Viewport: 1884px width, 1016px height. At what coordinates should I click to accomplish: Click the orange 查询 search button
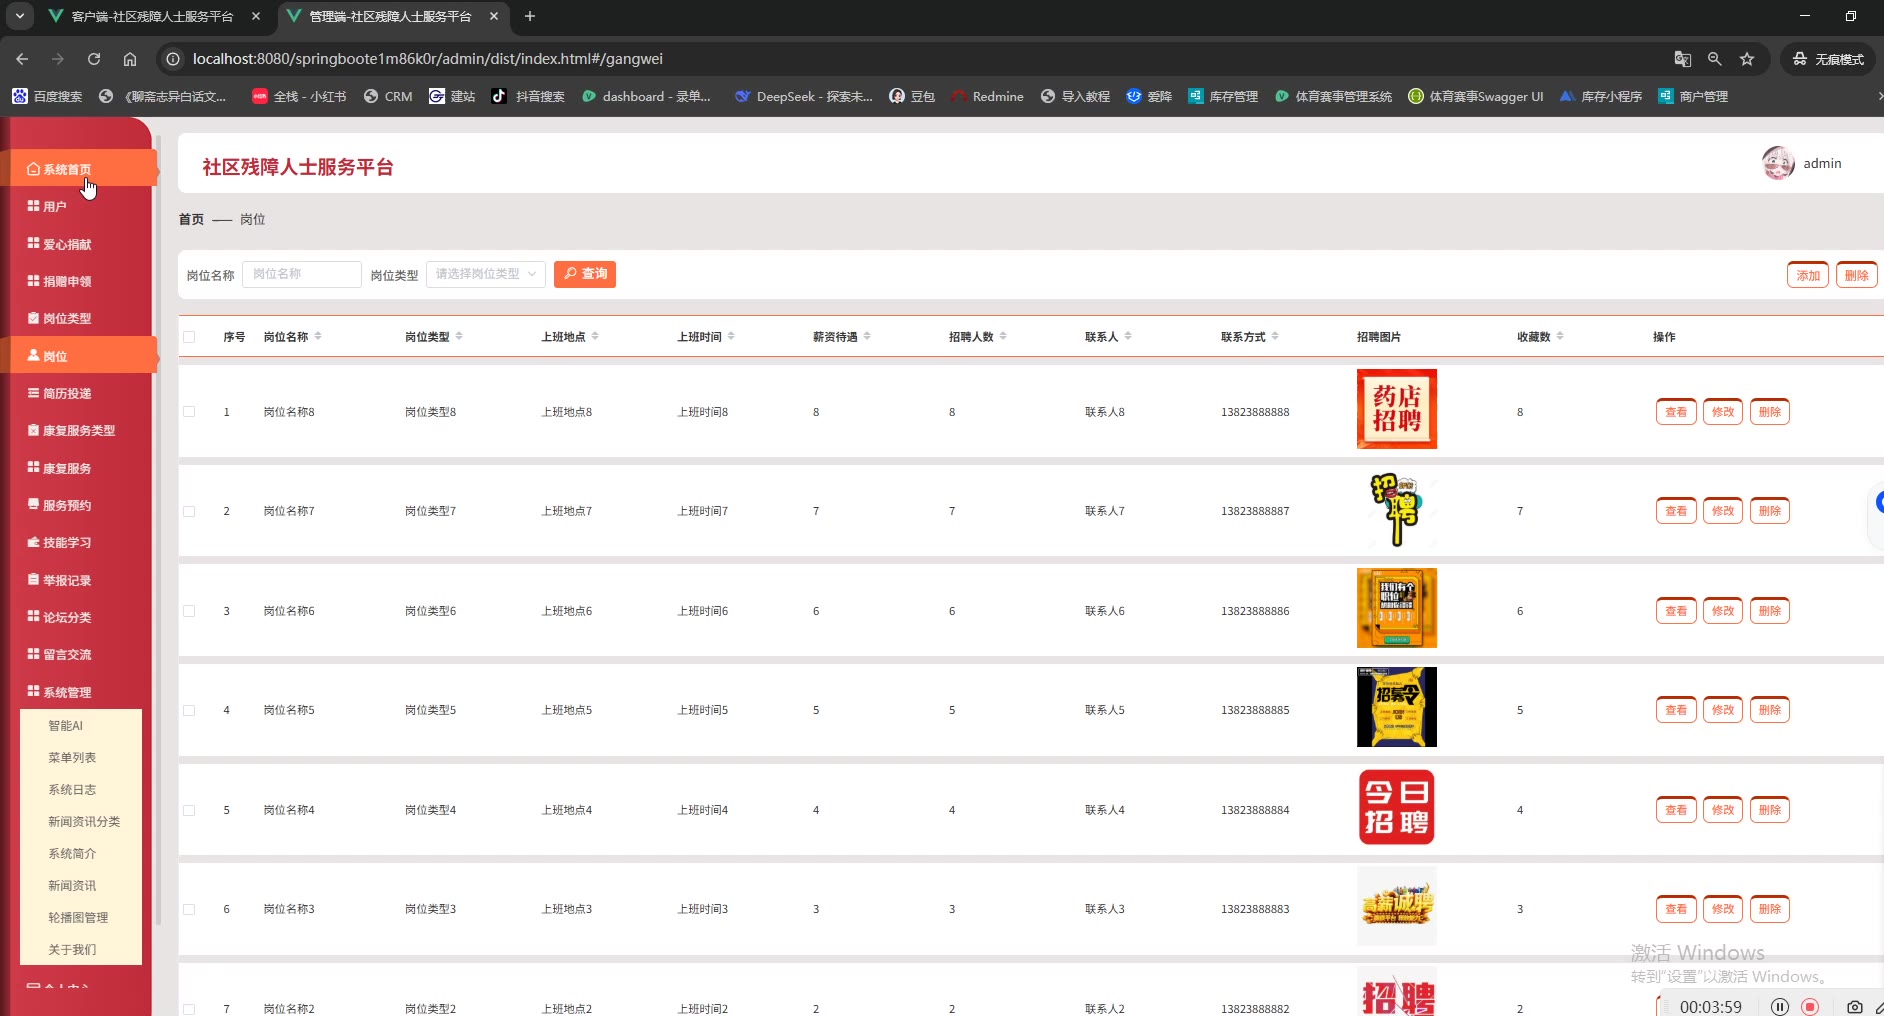click(585, 274)
